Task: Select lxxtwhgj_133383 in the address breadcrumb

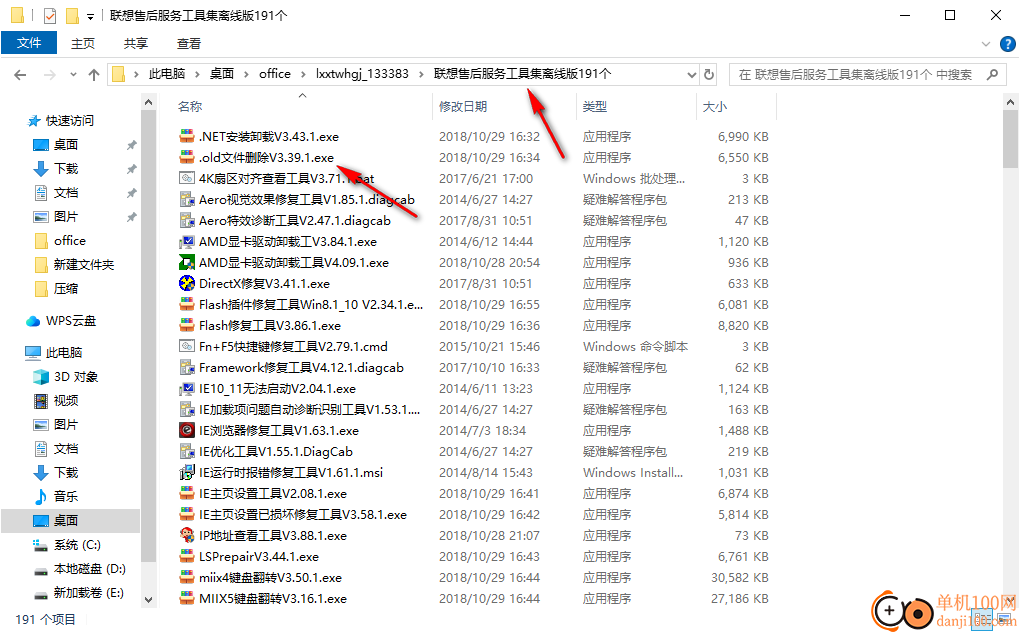Action: [x=362, y=74]
